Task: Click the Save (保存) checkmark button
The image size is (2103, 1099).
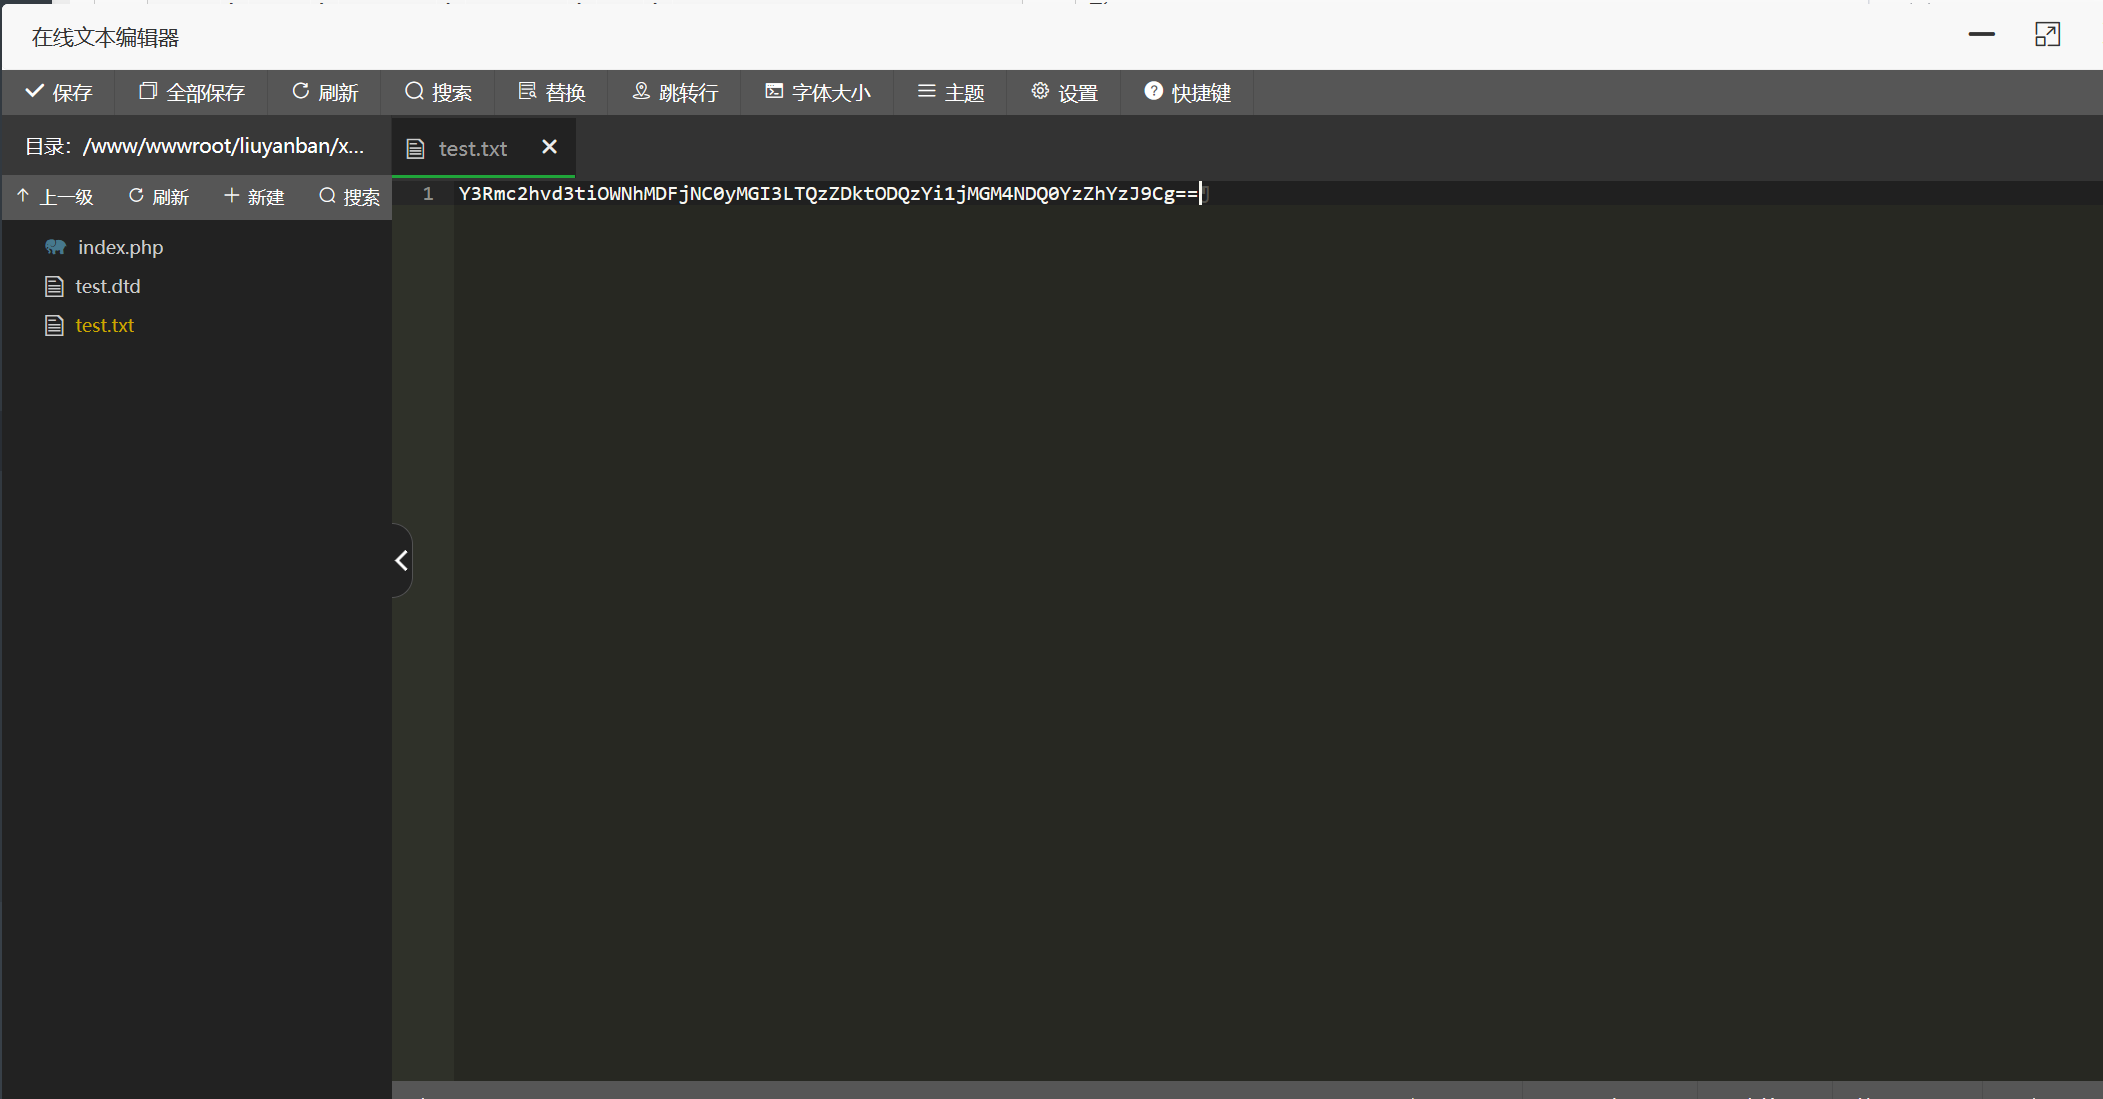Action: [x=58, y=92]
